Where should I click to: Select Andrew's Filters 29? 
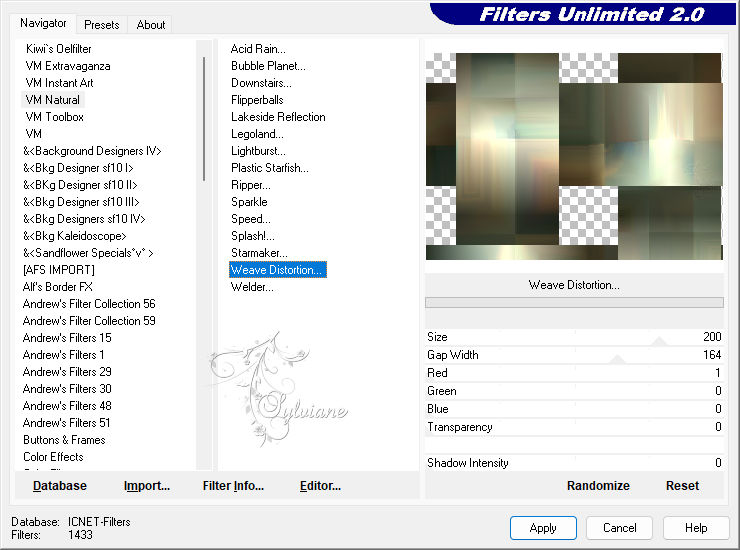[x=67, y=372]
